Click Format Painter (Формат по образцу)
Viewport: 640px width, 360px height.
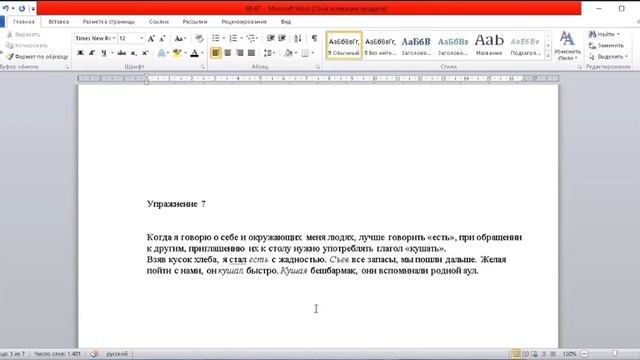point(37,57)
